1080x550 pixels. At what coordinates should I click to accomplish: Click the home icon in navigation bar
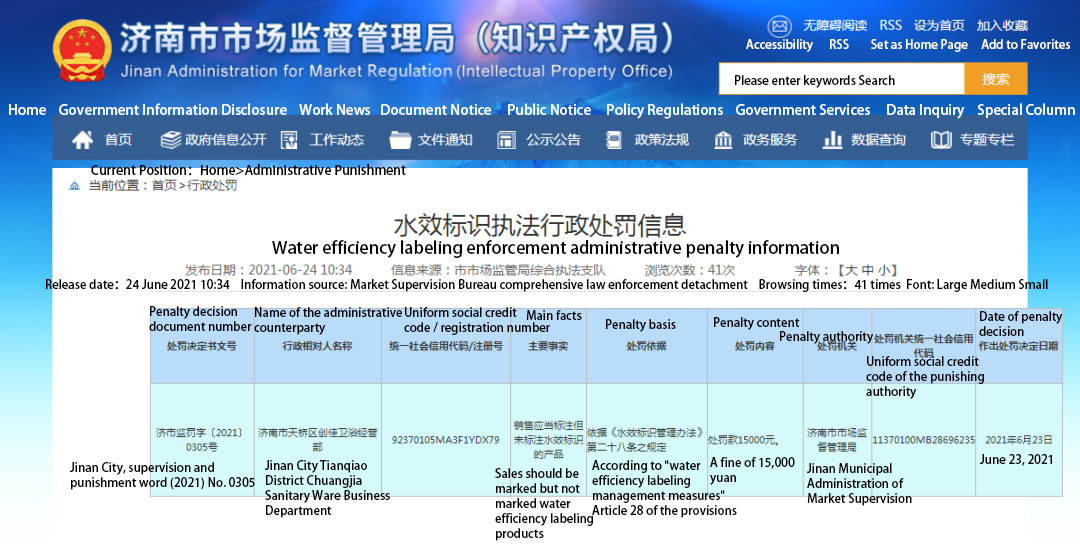82,140
